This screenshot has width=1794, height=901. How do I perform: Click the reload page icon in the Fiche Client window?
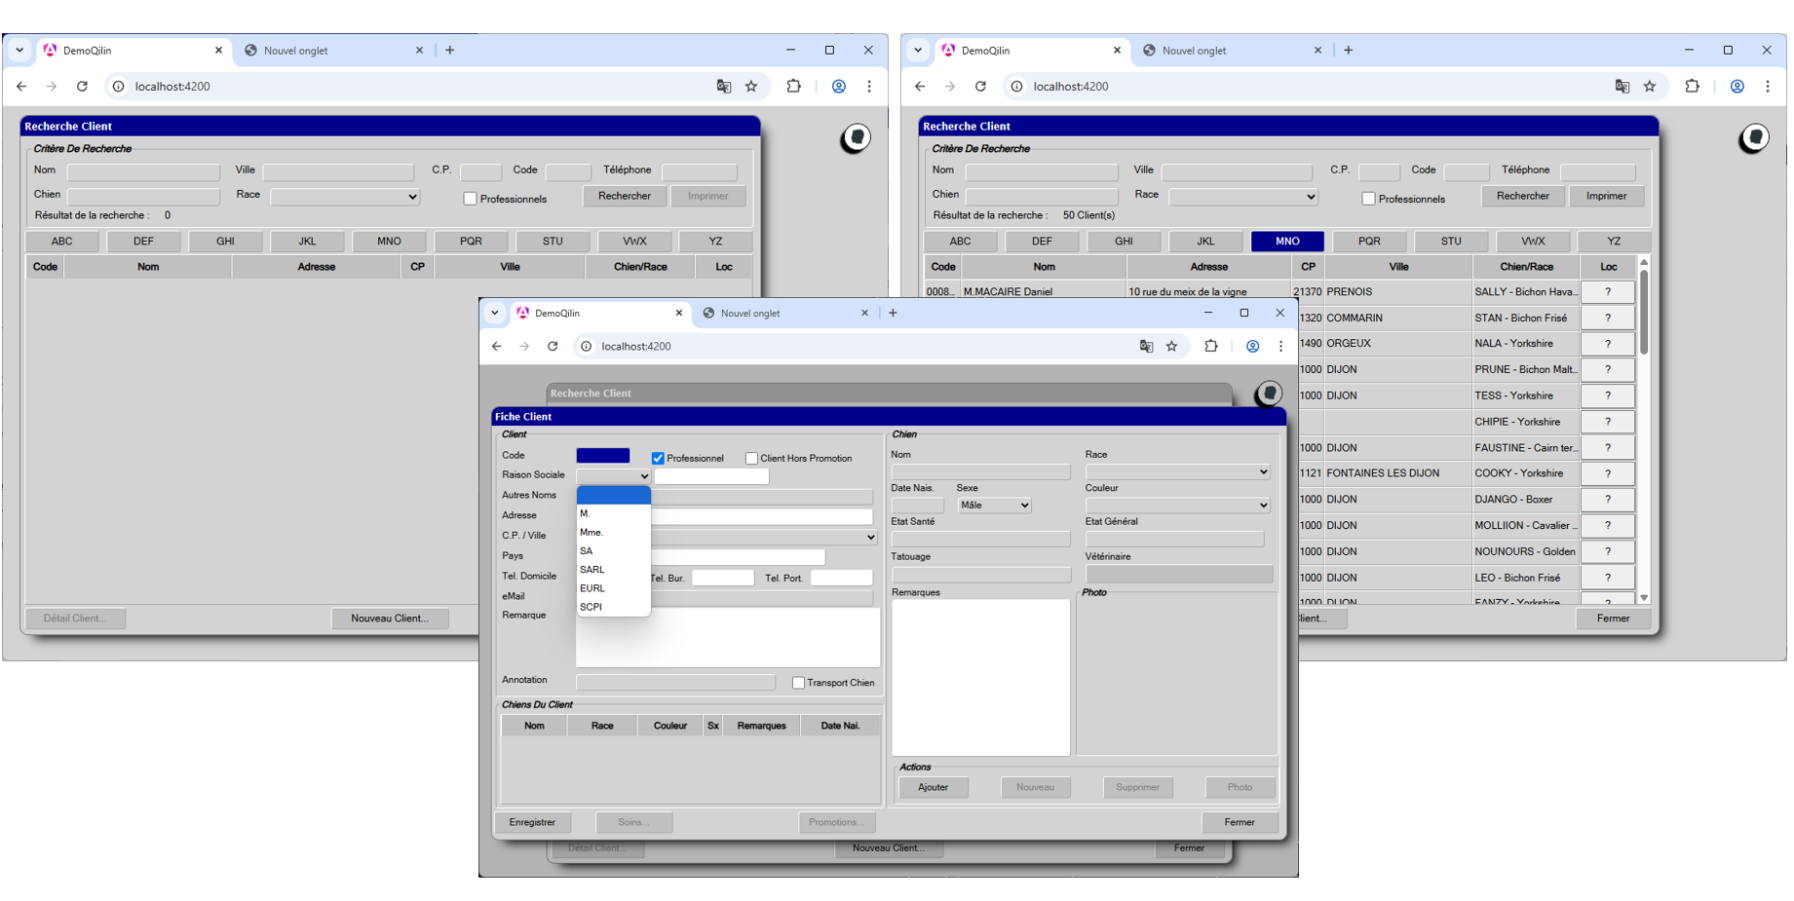[553, 345]
